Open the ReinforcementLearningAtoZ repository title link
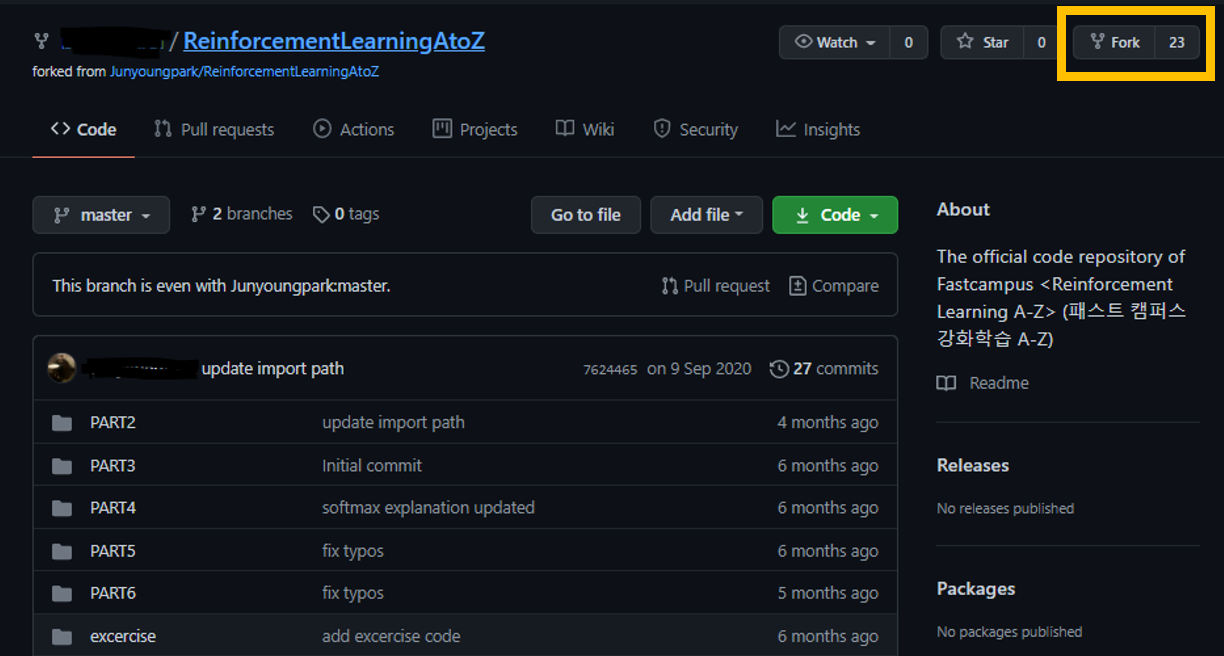Image resolution: width=1224 pixels, height=656 pixels. pos(334,41)
